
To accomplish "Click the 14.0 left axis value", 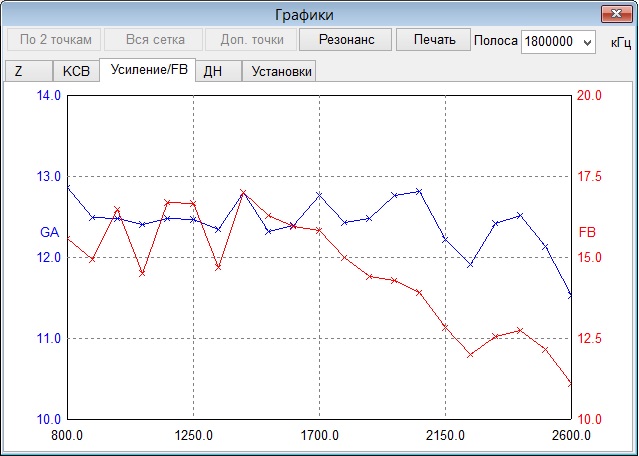I will 49,95.
